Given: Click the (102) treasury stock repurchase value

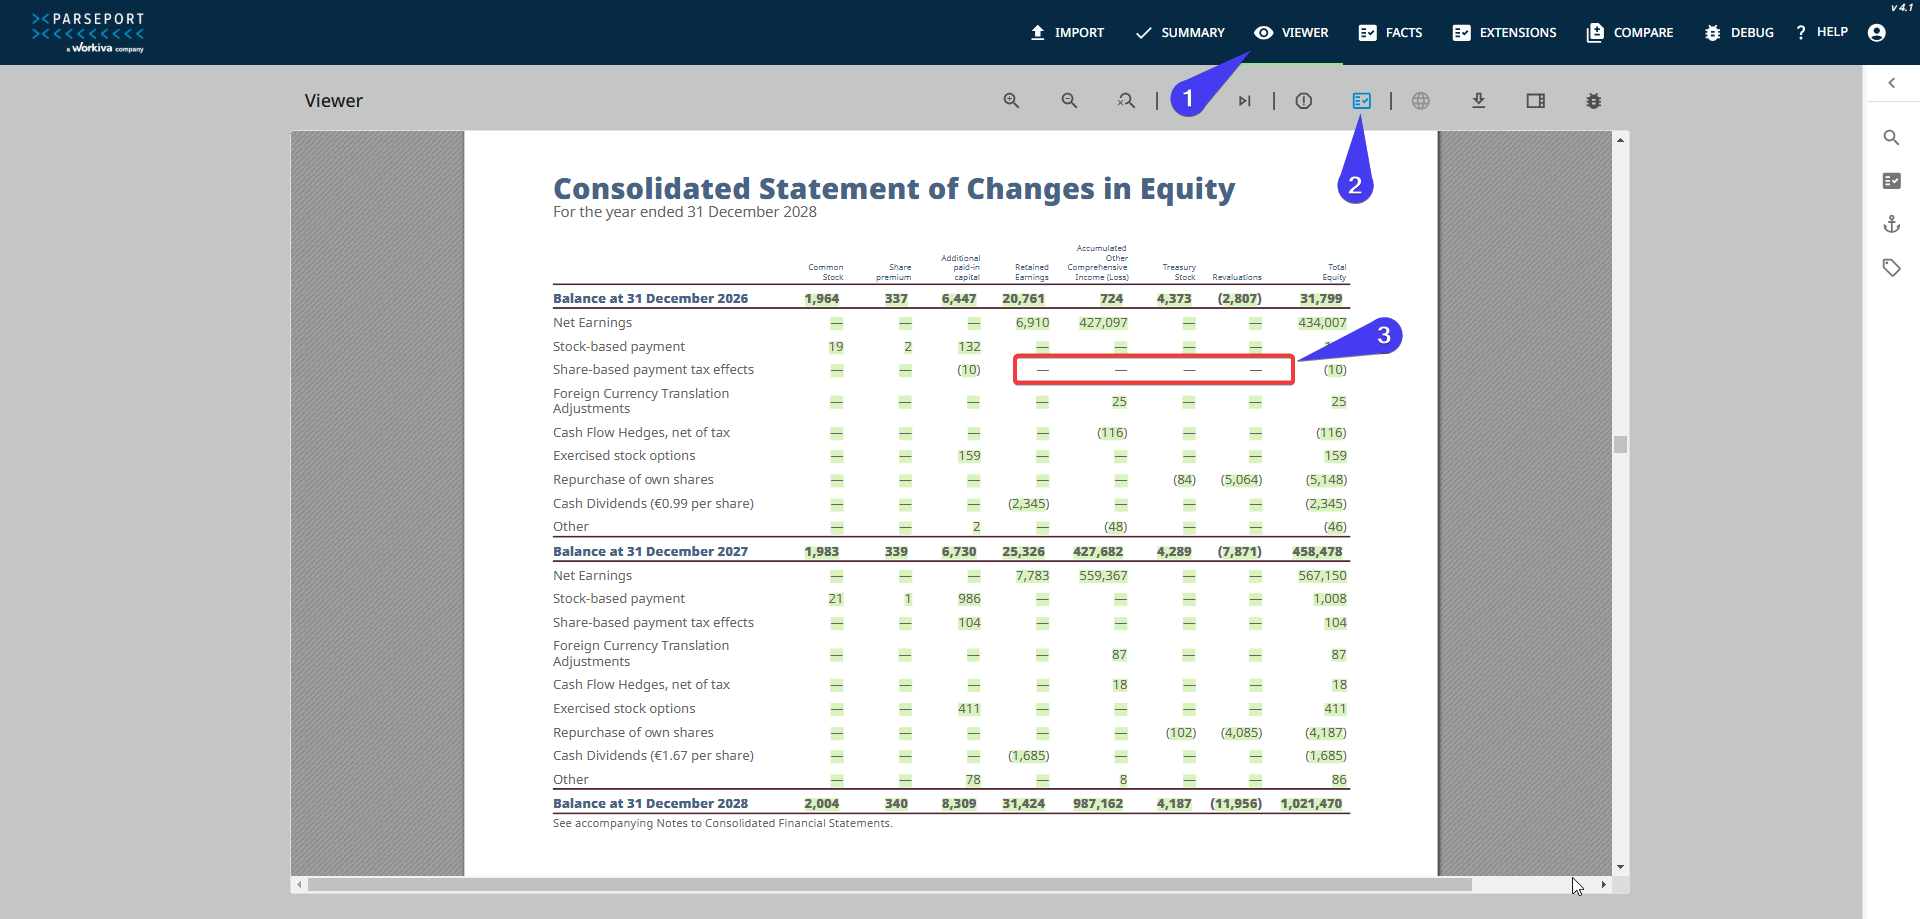Looking at the screenshot, I should tap(1181, 733).
